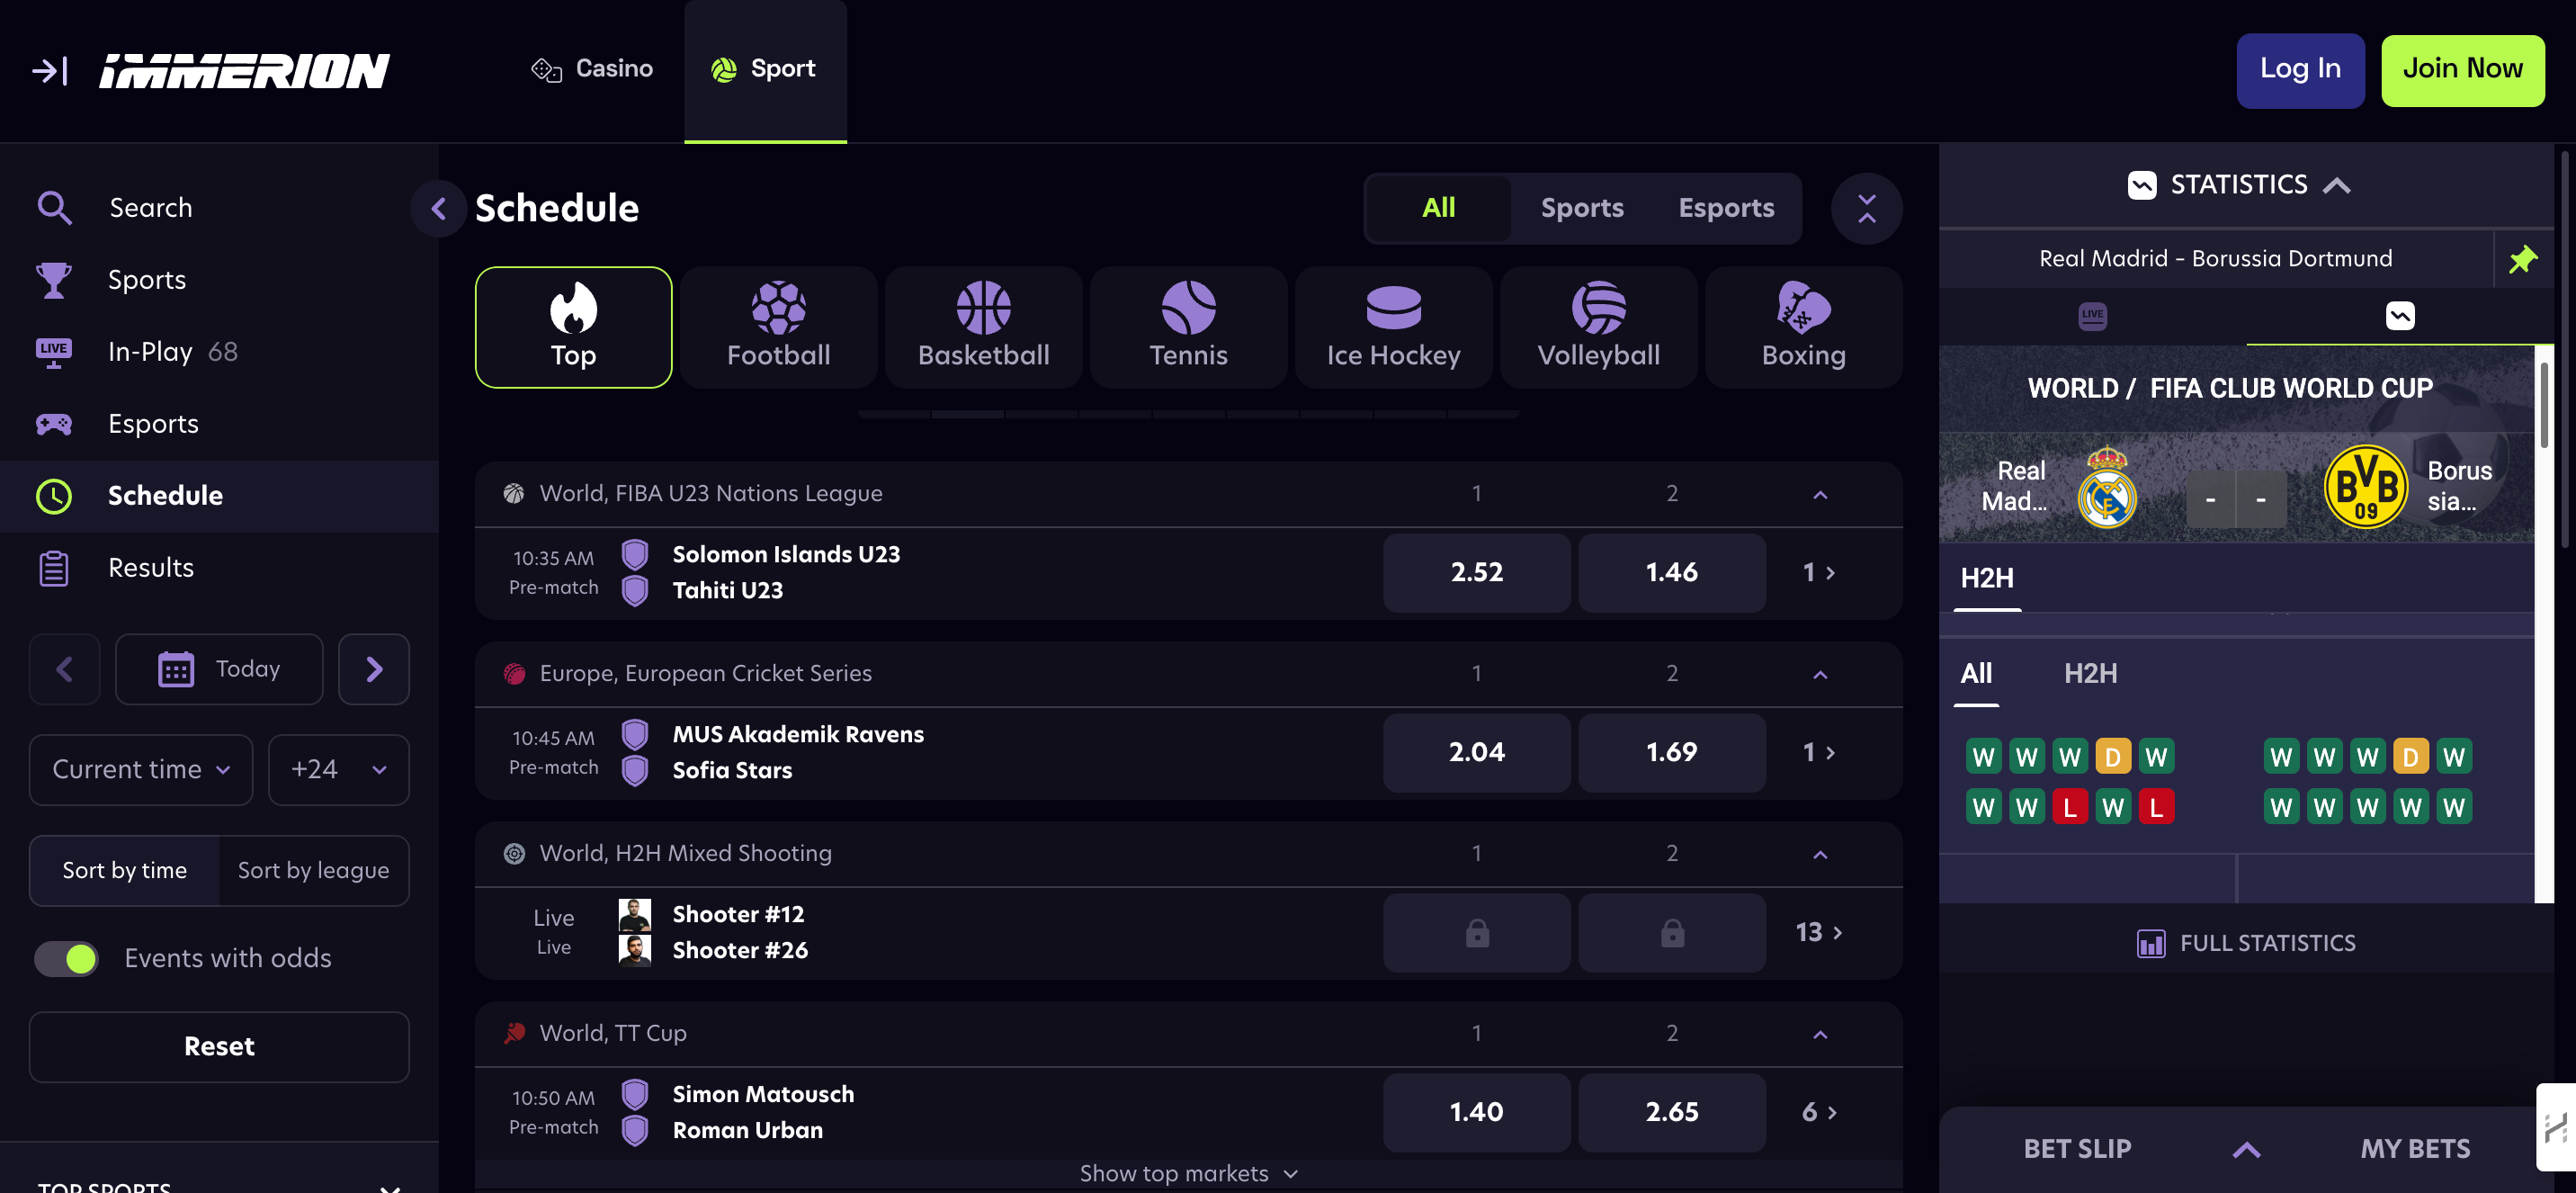
Task: Open FULL STATISTICS
Action: 2245,943
